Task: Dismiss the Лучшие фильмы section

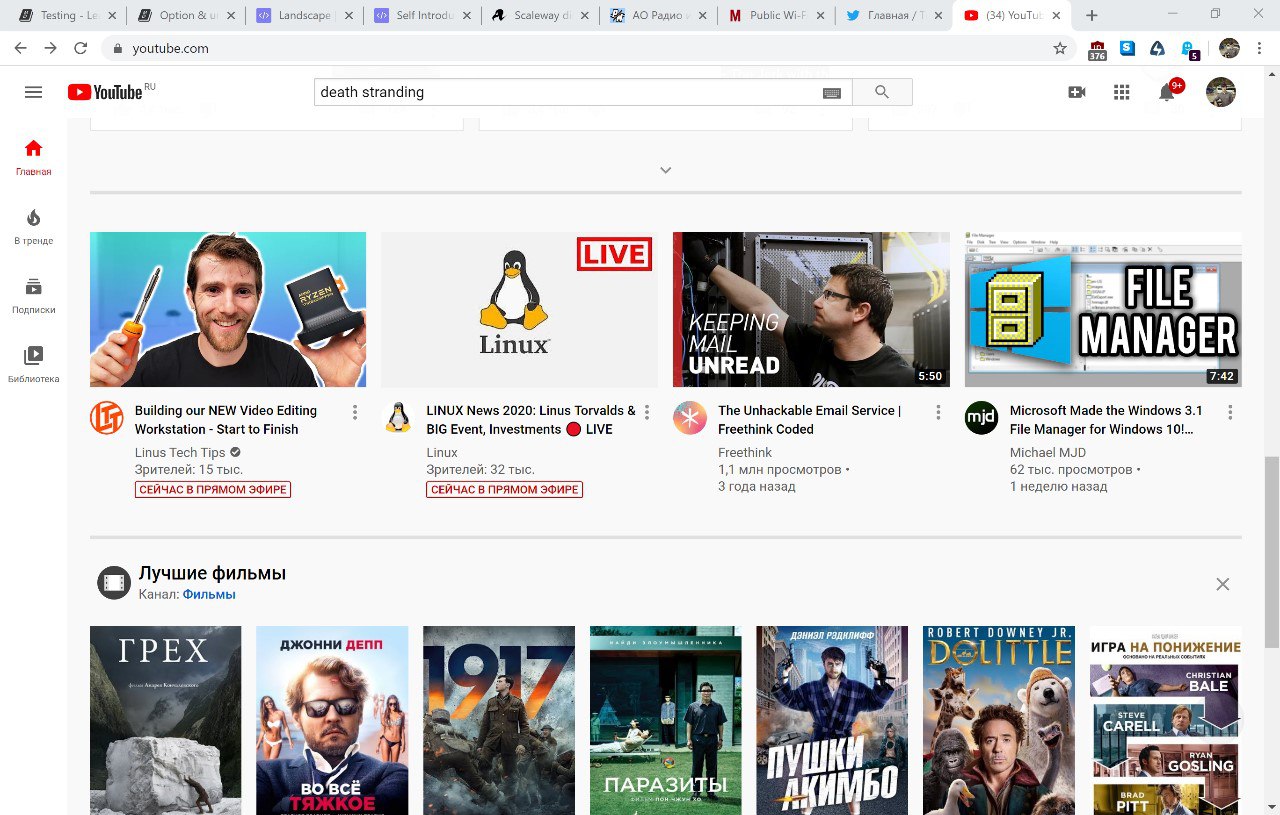Action: (1222, 584)
